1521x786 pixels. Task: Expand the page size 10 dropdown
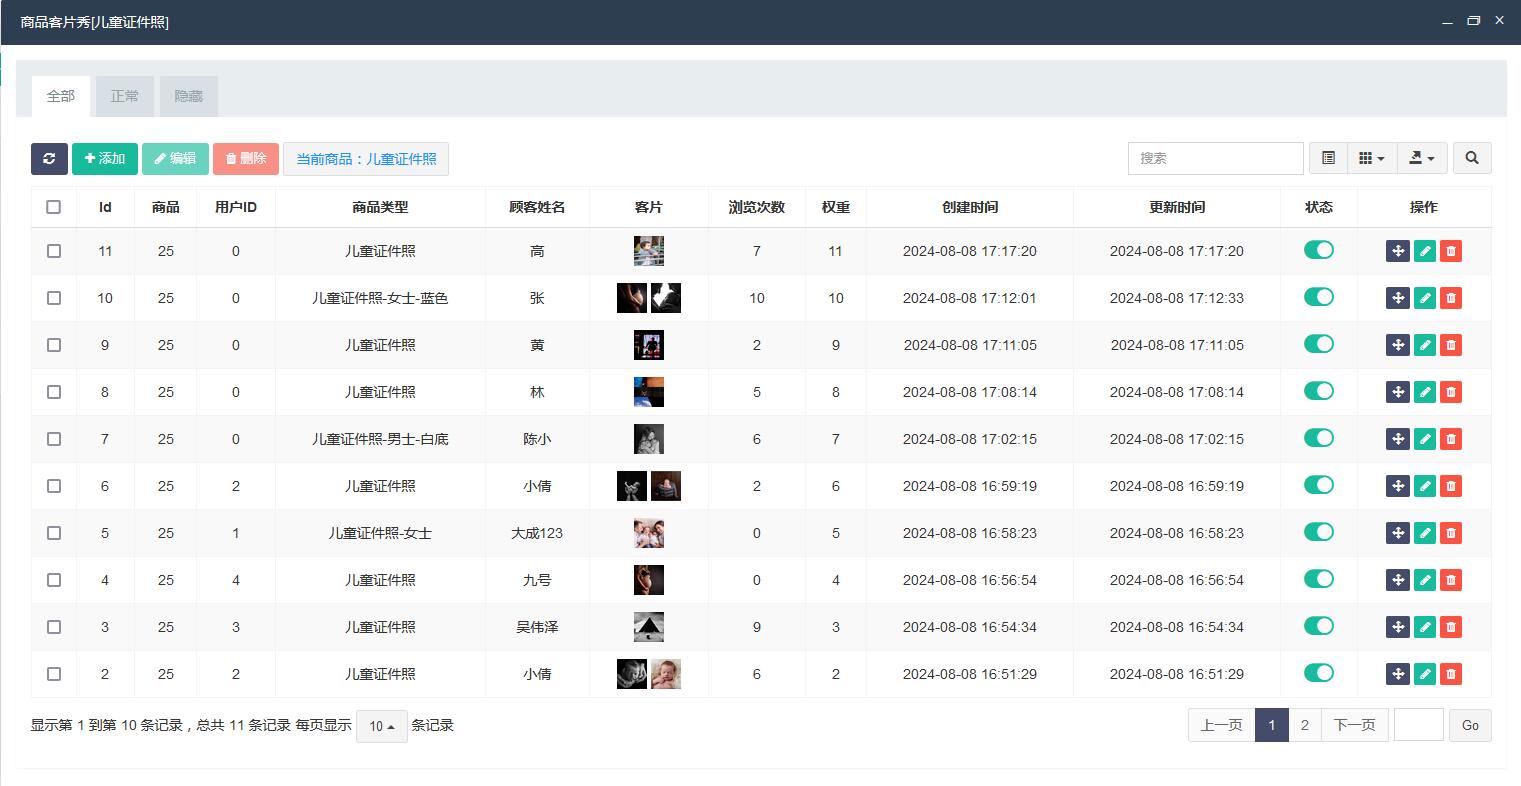381,726
